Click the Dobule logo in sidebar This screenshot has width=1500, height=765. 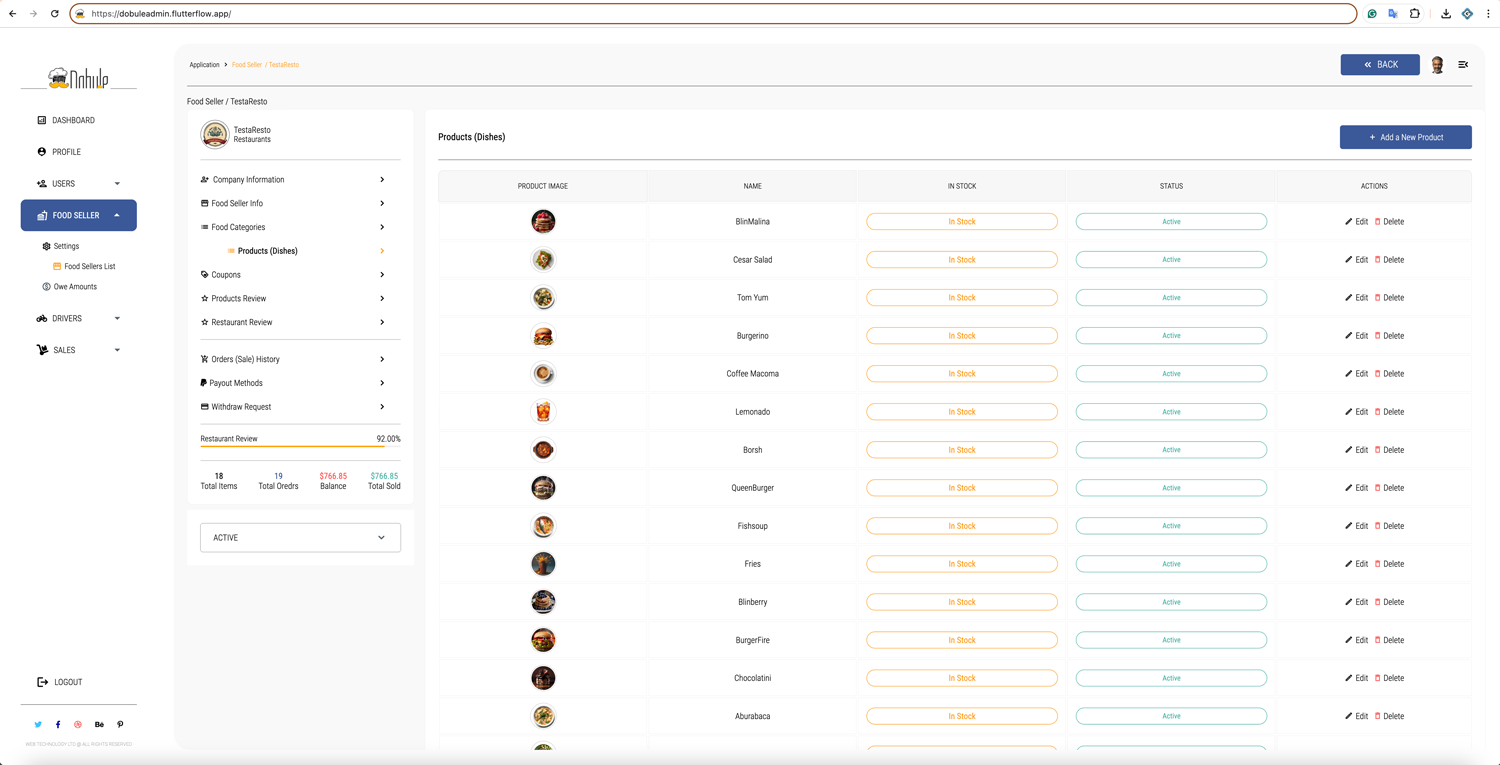[78, 77]
